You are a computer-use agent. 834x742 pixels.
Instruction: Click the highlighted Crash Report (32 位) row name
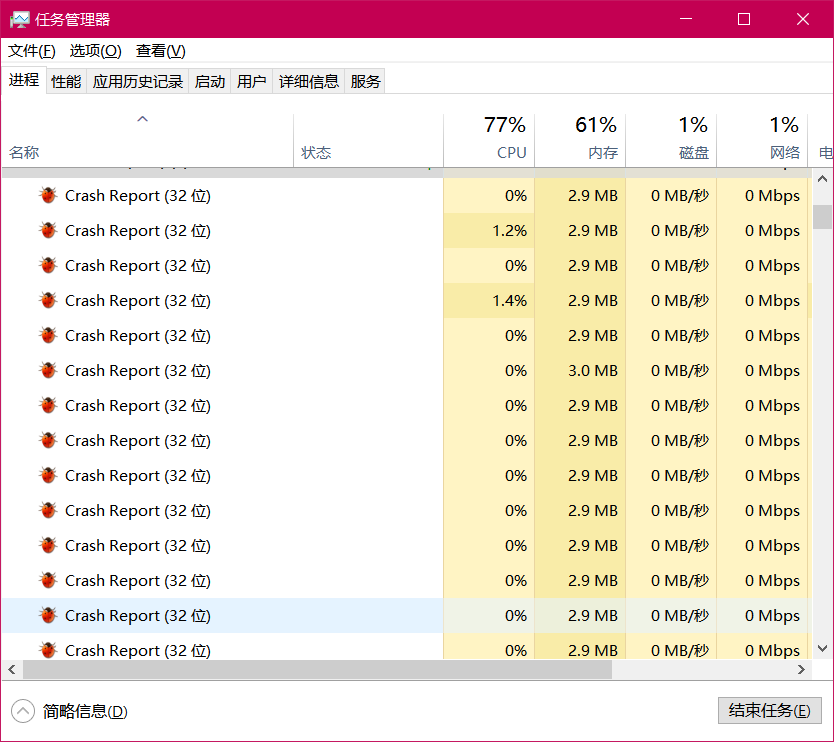click(138, 615)
